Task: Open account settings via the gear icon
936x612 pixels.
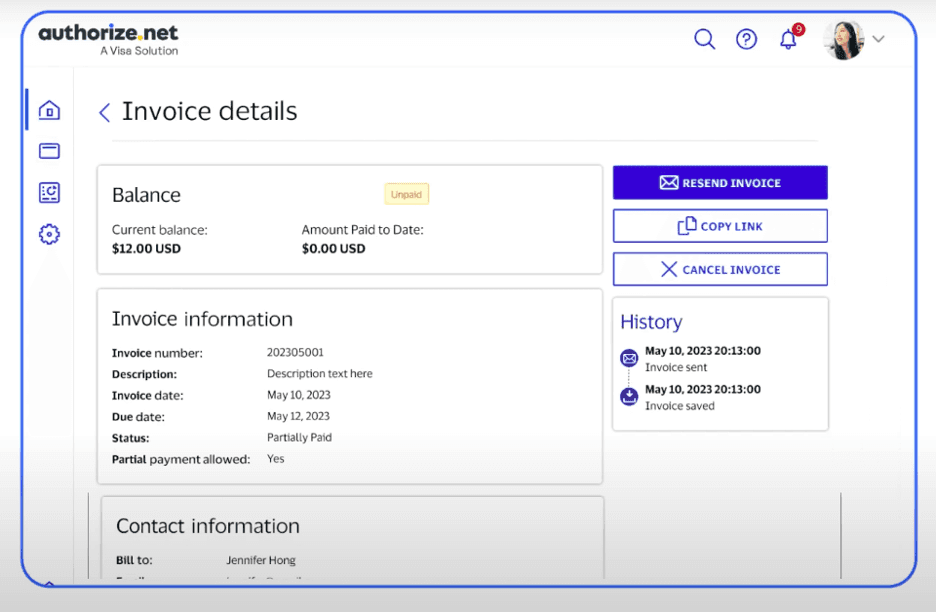Action: click(x=48, y=233)
